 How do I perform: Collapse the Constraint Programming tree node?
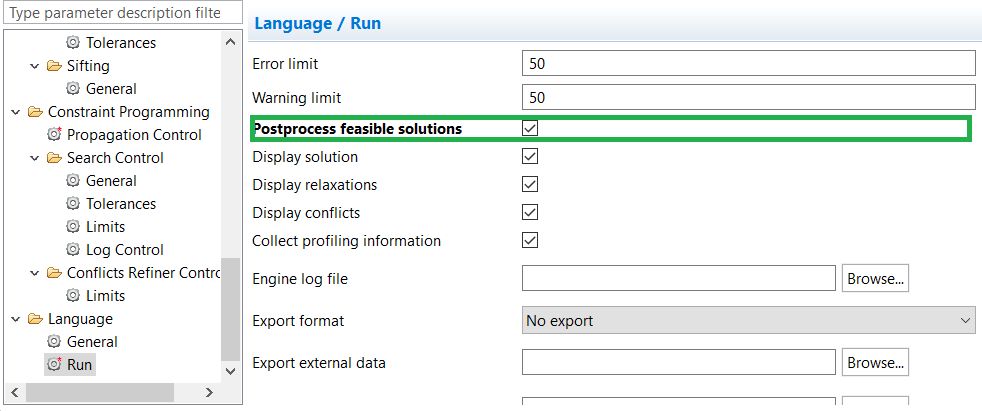(15, 112)
